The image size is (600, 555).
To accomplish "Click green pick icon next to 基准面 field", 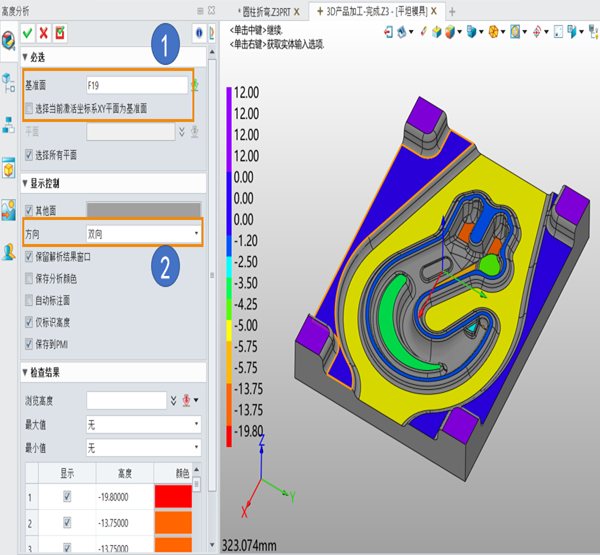I will (x=195, y=85).
